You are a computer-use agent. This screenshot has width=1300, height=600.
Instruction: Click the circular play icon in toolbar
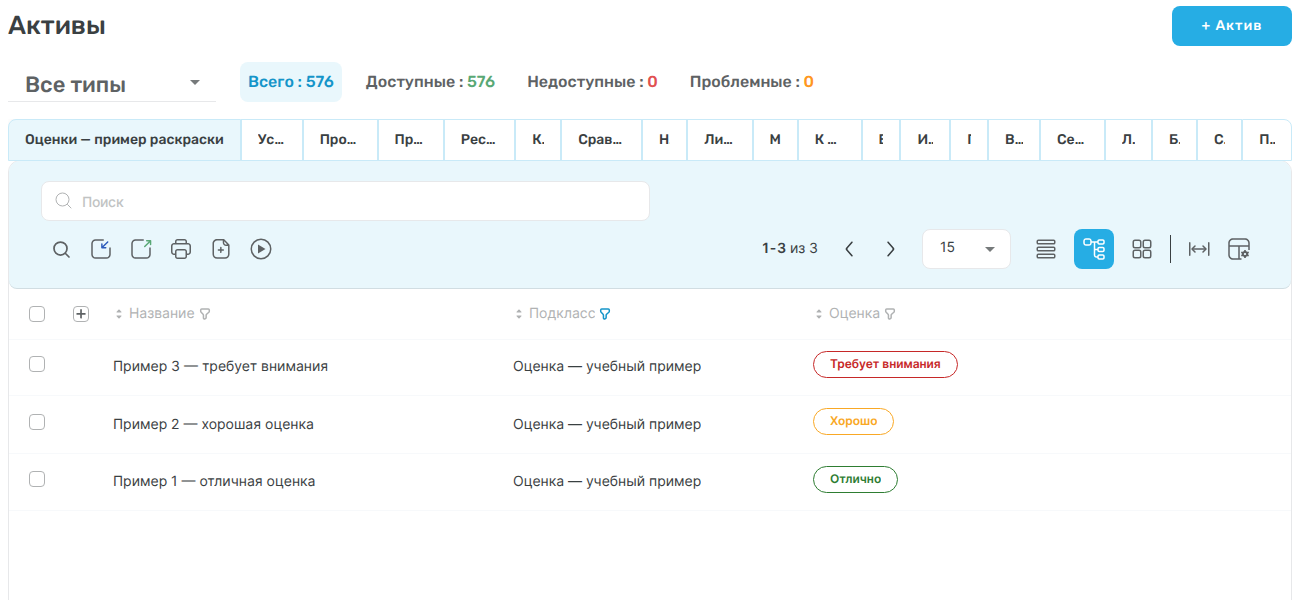261,249
